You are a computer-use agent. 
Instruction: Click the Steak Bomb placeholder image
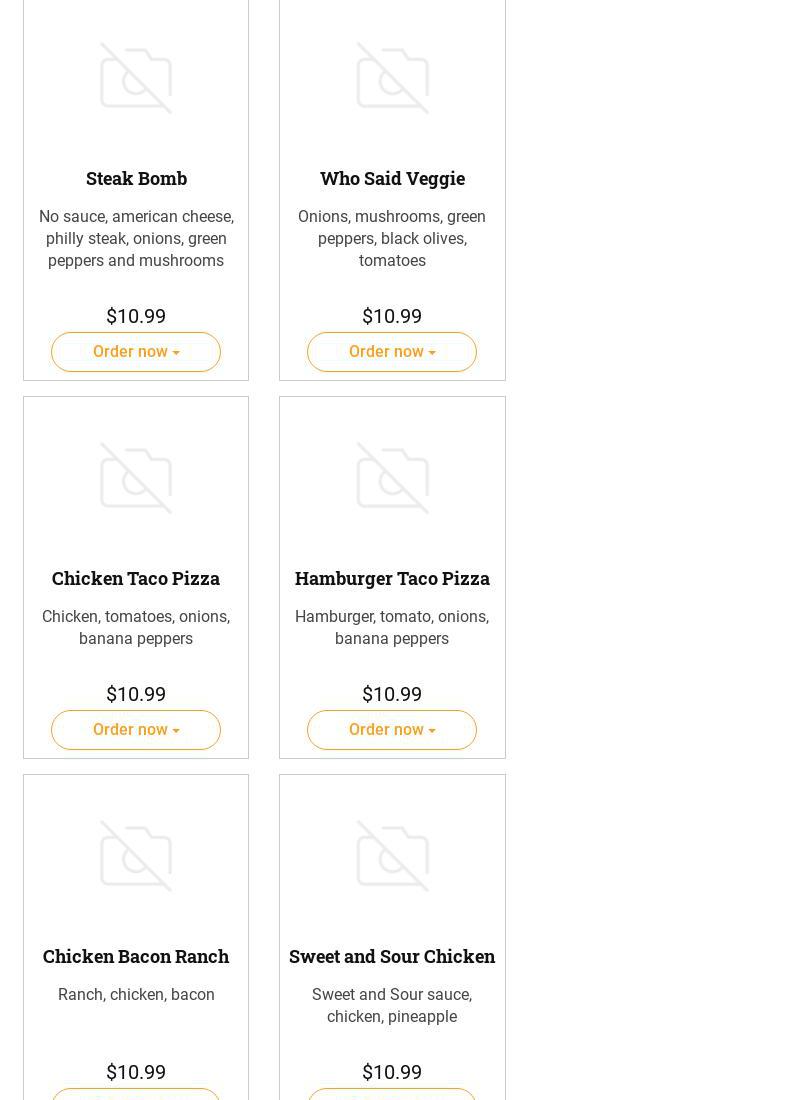[x=136, y=78]
